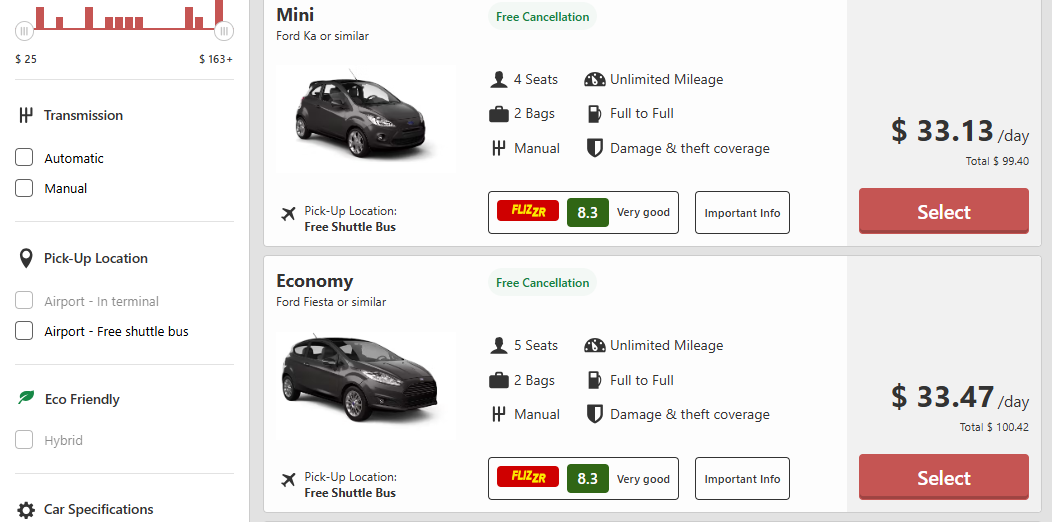Image resolution: width=1052 pixels, height=522 pixels.
Task: Click the 8.3 rating badge on Economy card
Action: pos(587,479)
